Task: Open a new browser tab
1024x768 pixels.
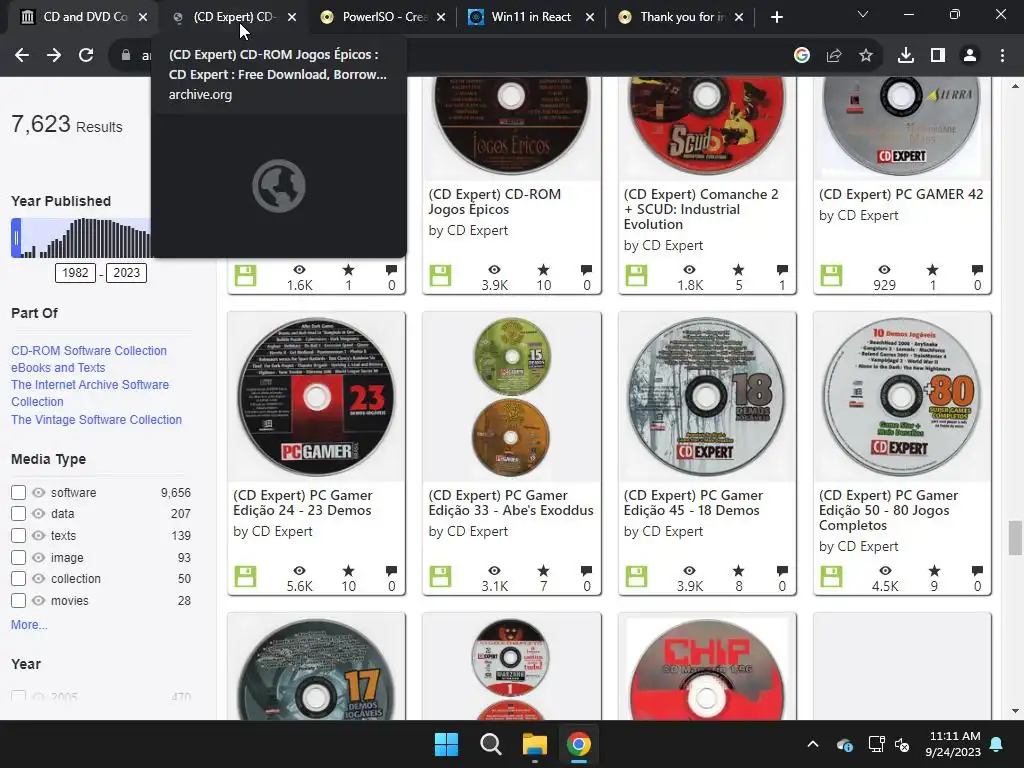Action: pyautogui.click(x=776, y=17)
